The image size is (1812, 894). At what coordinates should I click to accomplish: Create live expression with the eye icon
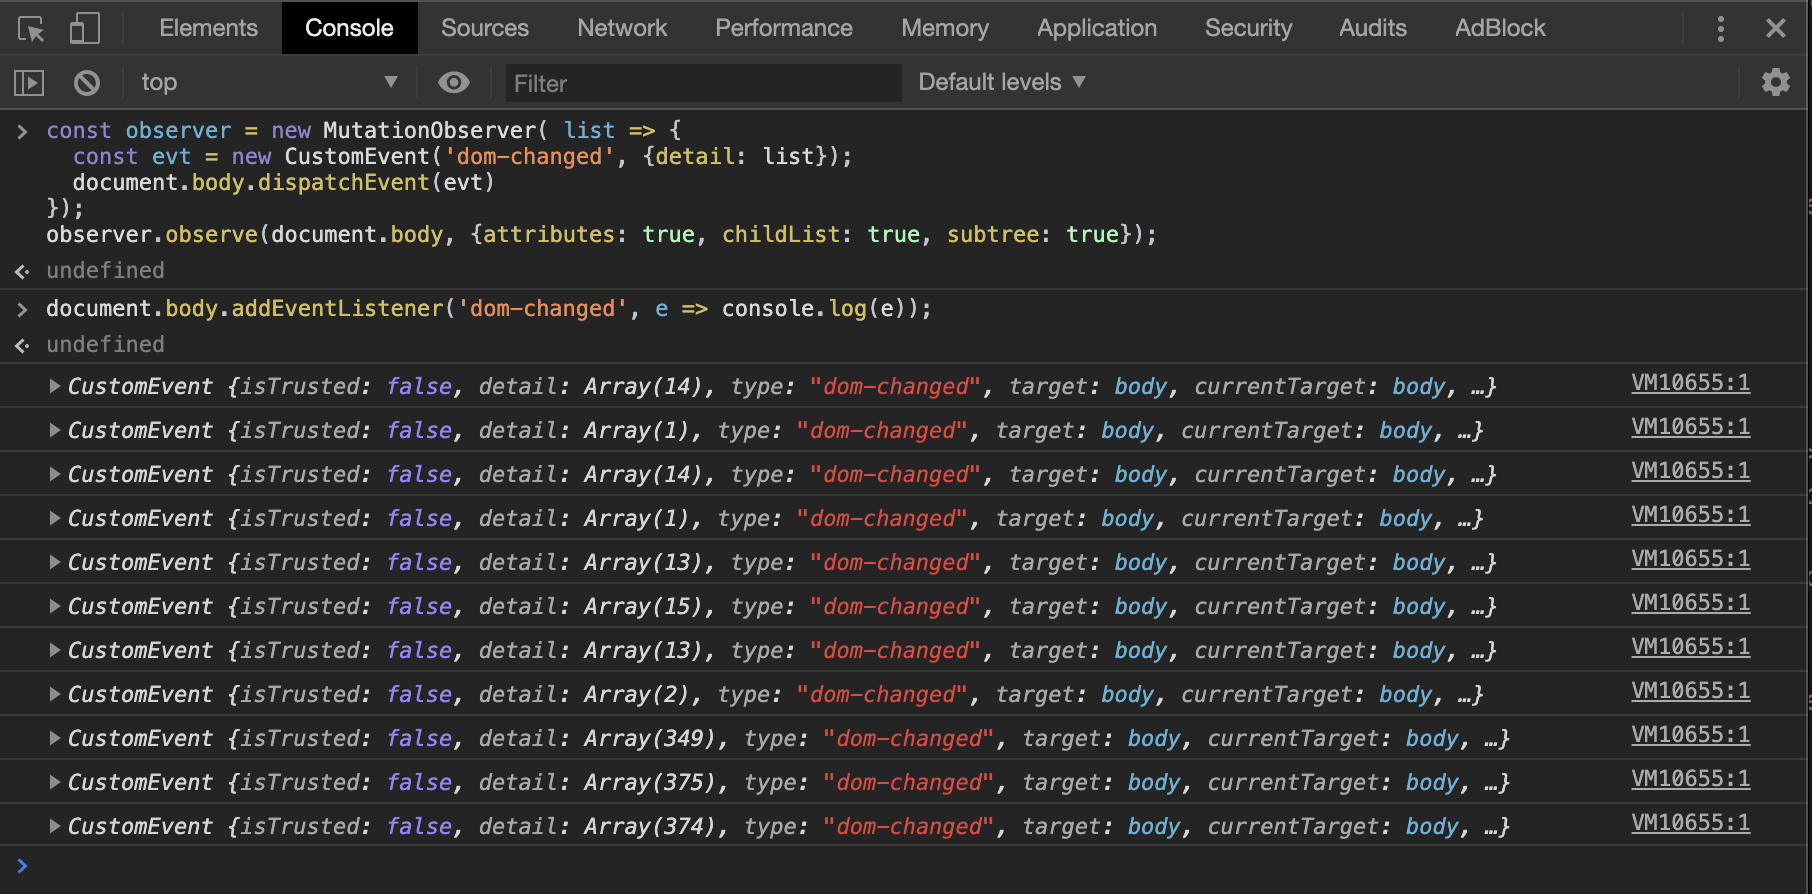coord(454,82)
